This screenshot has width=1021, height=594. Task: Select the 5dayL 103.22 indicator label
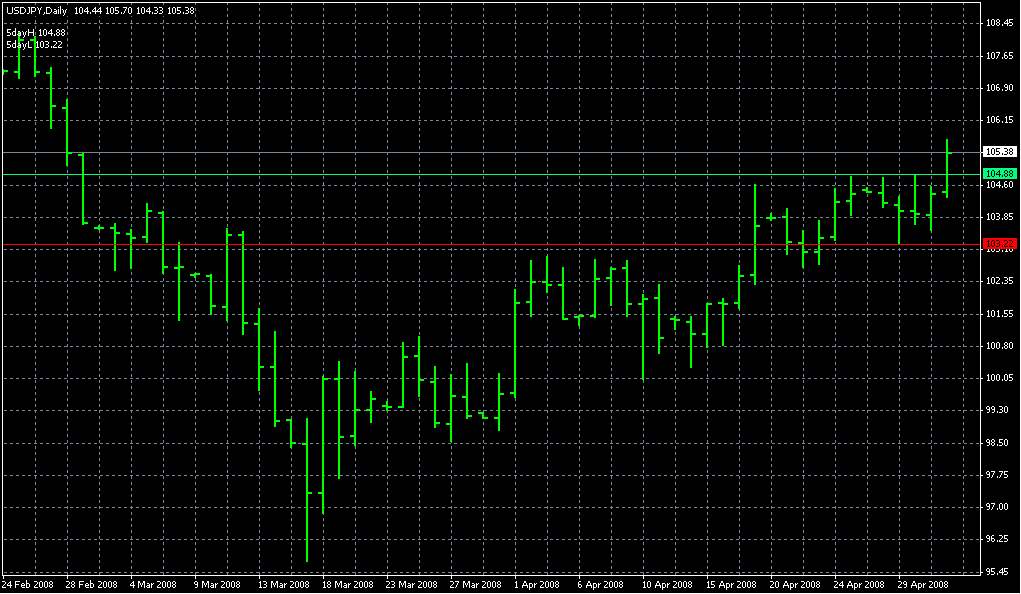pyautogui.click(x=34, y=44)
